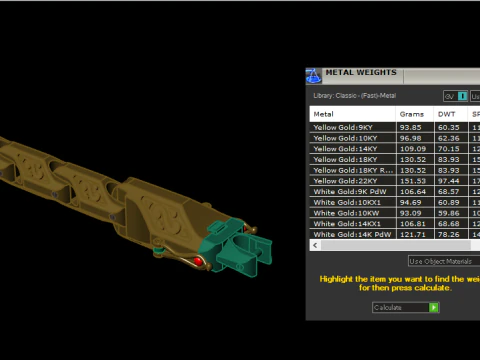Image resolution: width=480 pixels, height=360 pixels.
Task: Click the 106.64 grams value
Action: 413,192
